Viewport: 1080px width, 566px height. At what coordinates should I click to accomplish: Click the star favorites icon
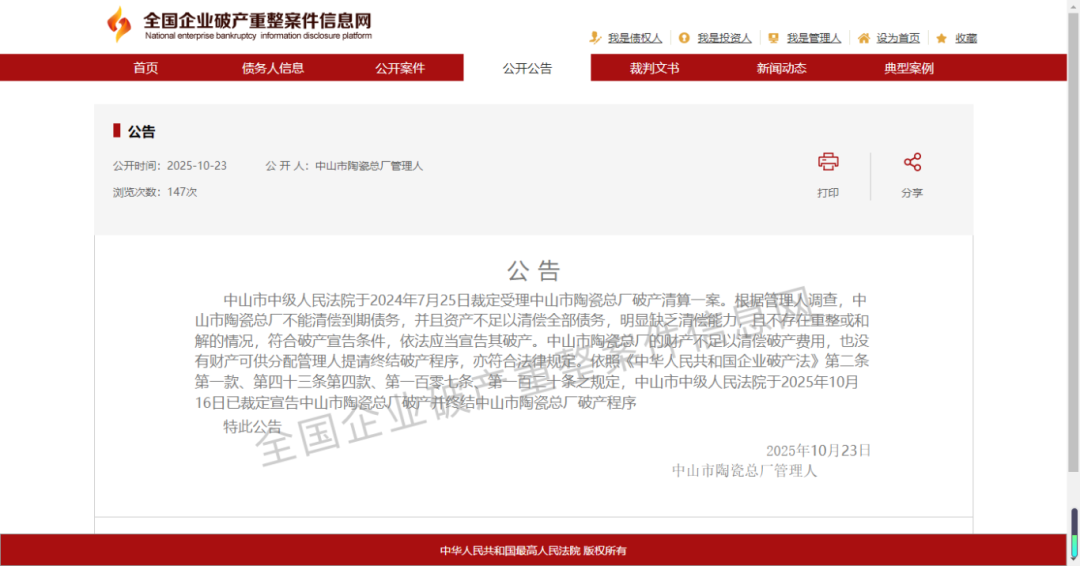tap(942, 38)
